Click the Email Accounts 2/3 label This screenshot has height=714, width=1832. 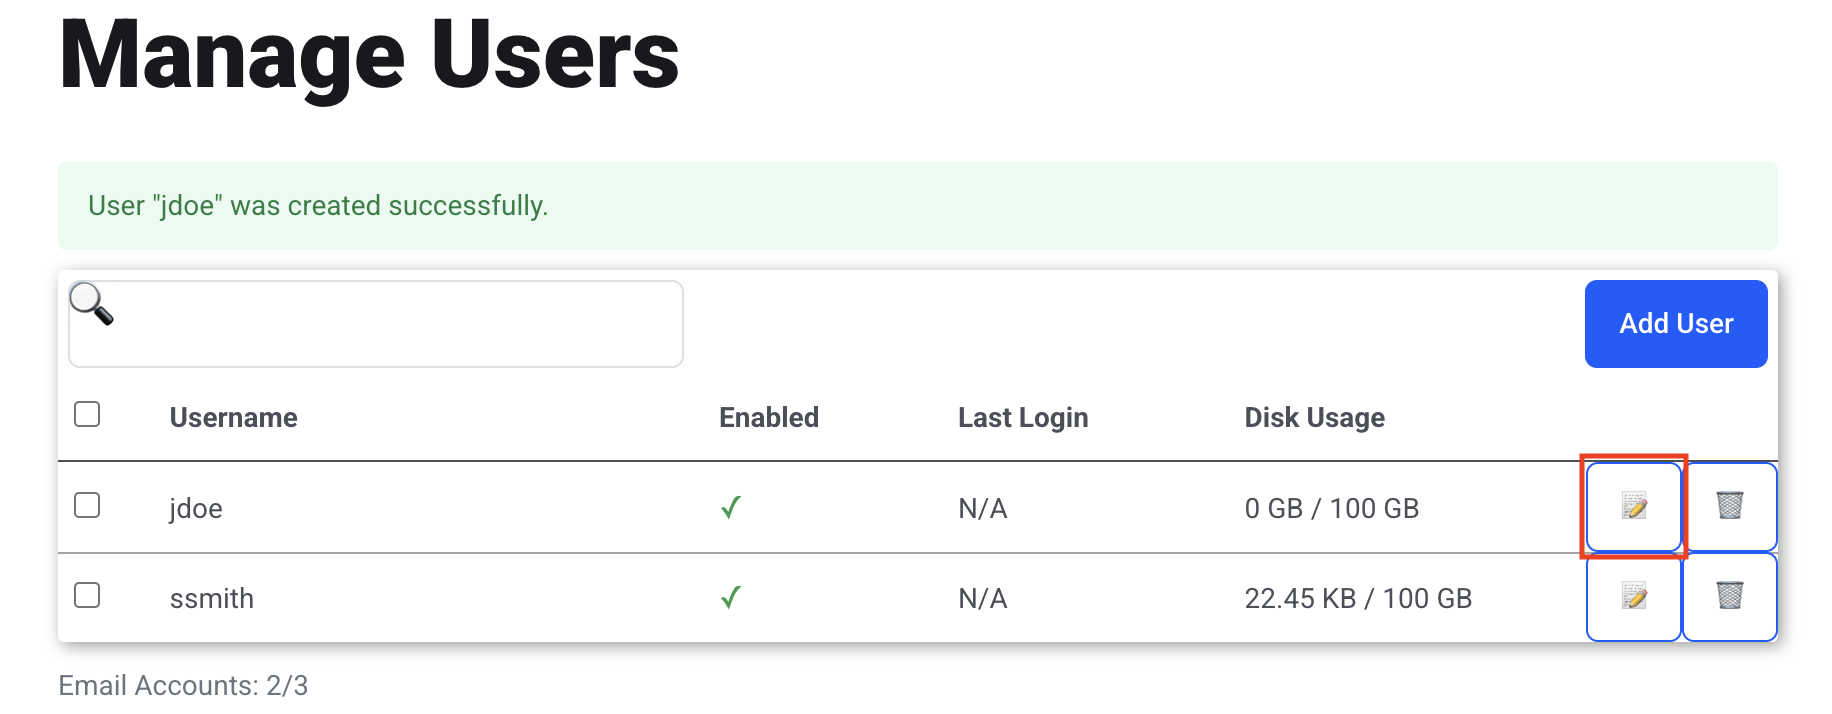[183, 686]
